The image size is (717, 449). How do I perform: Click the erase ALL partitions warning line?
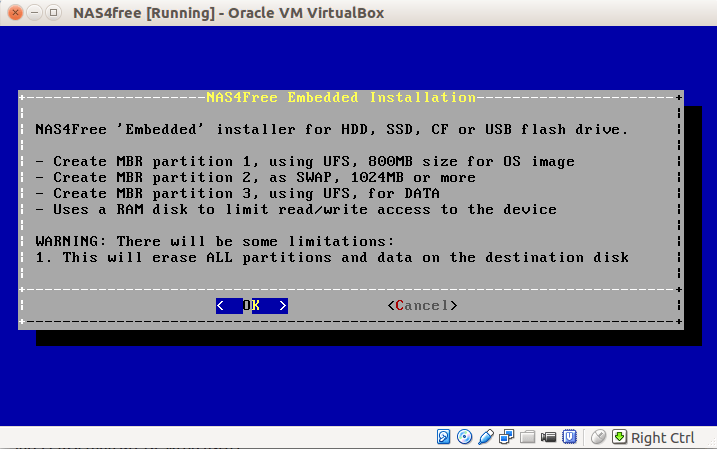(332, 257)
